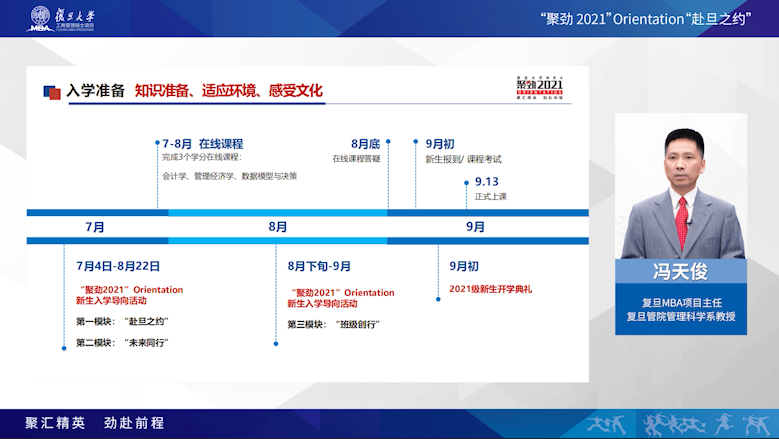Click footer slogan 聚汇精英 劲赴前程
Viewport: 779px width, 439px height.
(x=95, y=423)
